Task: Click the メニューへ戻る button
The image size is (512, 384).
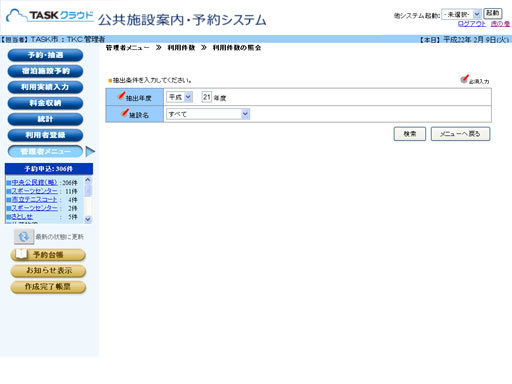Action: click(460, 134)
